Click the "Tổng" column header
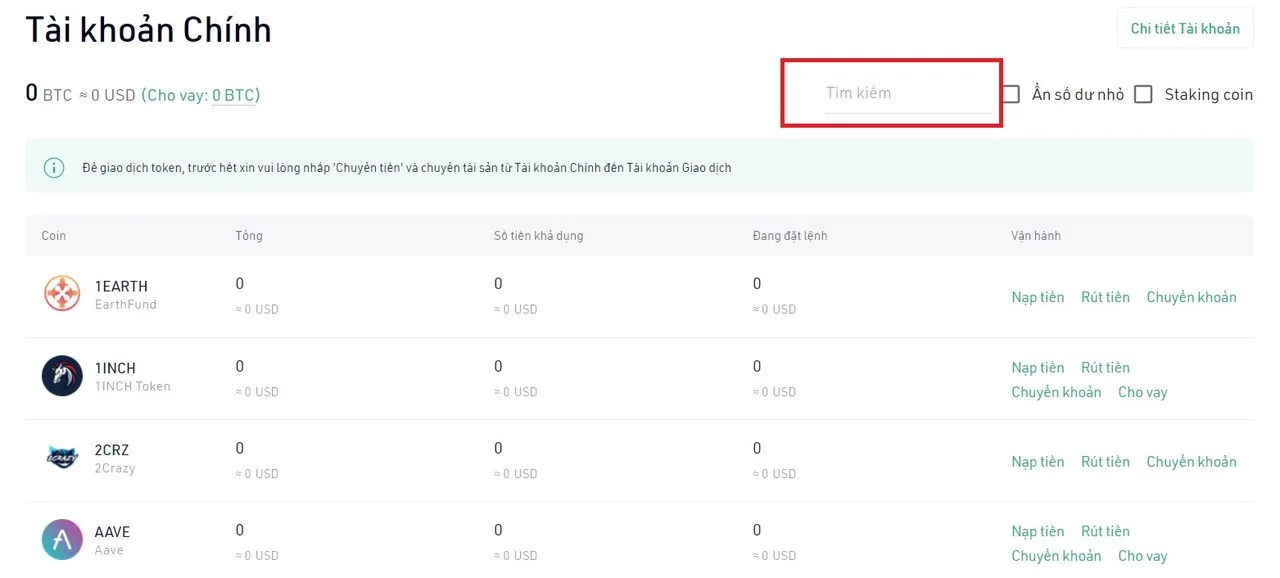Viewport: 1280px width, 578px height. click(247, 235)
